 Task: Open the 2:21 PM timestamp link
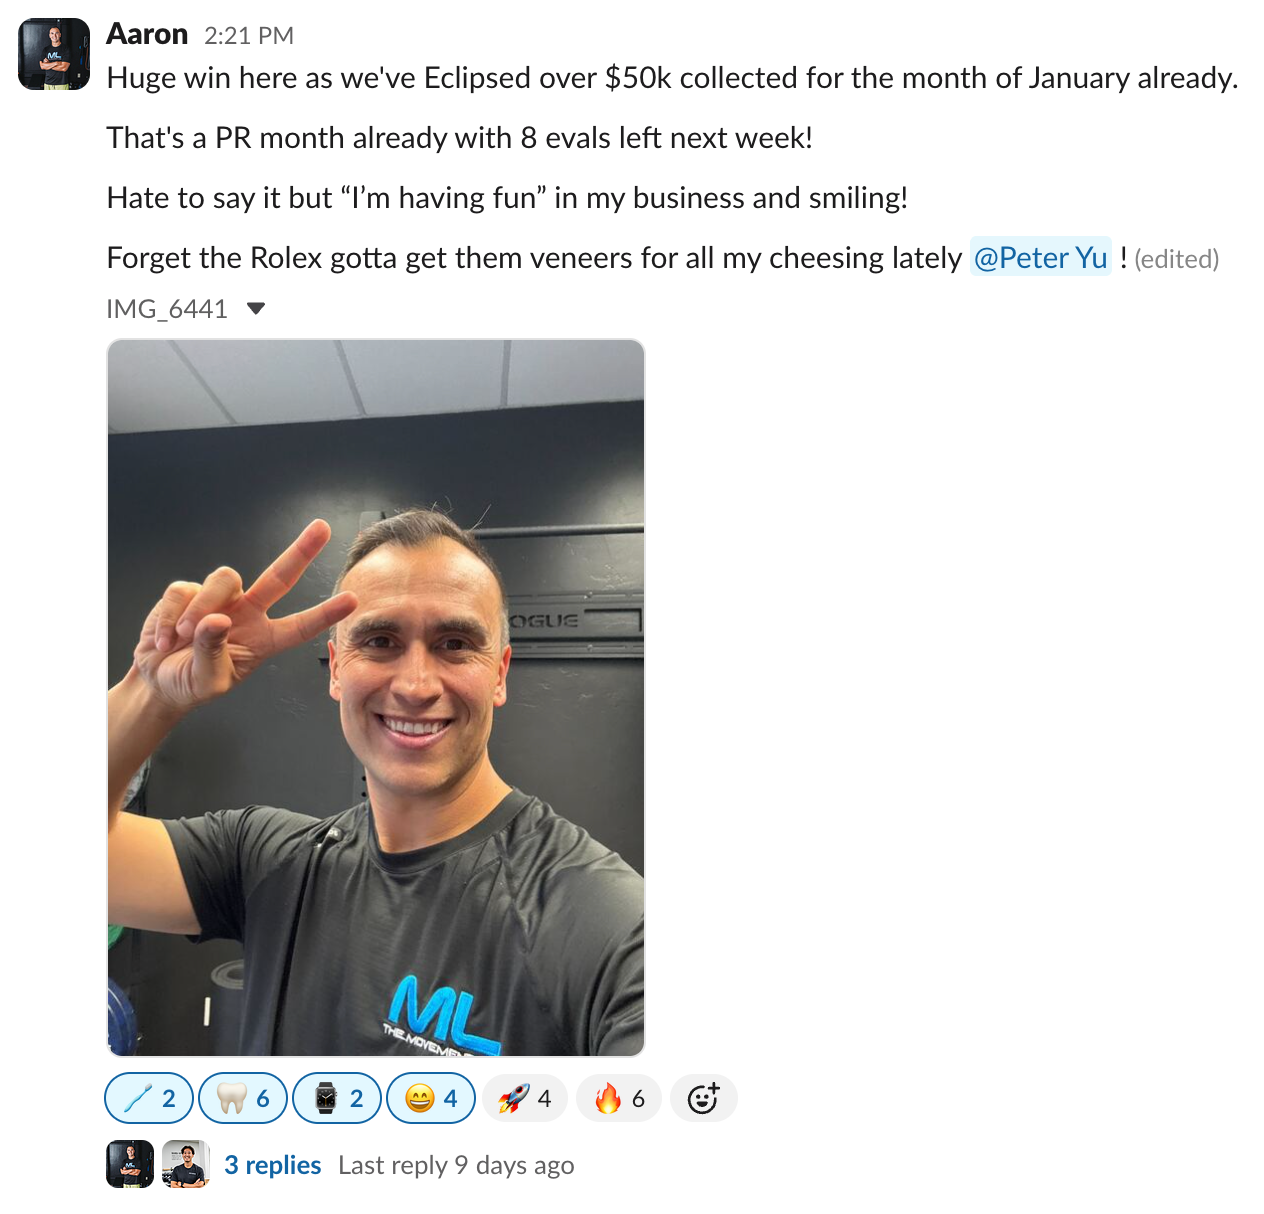click(249, 35)
